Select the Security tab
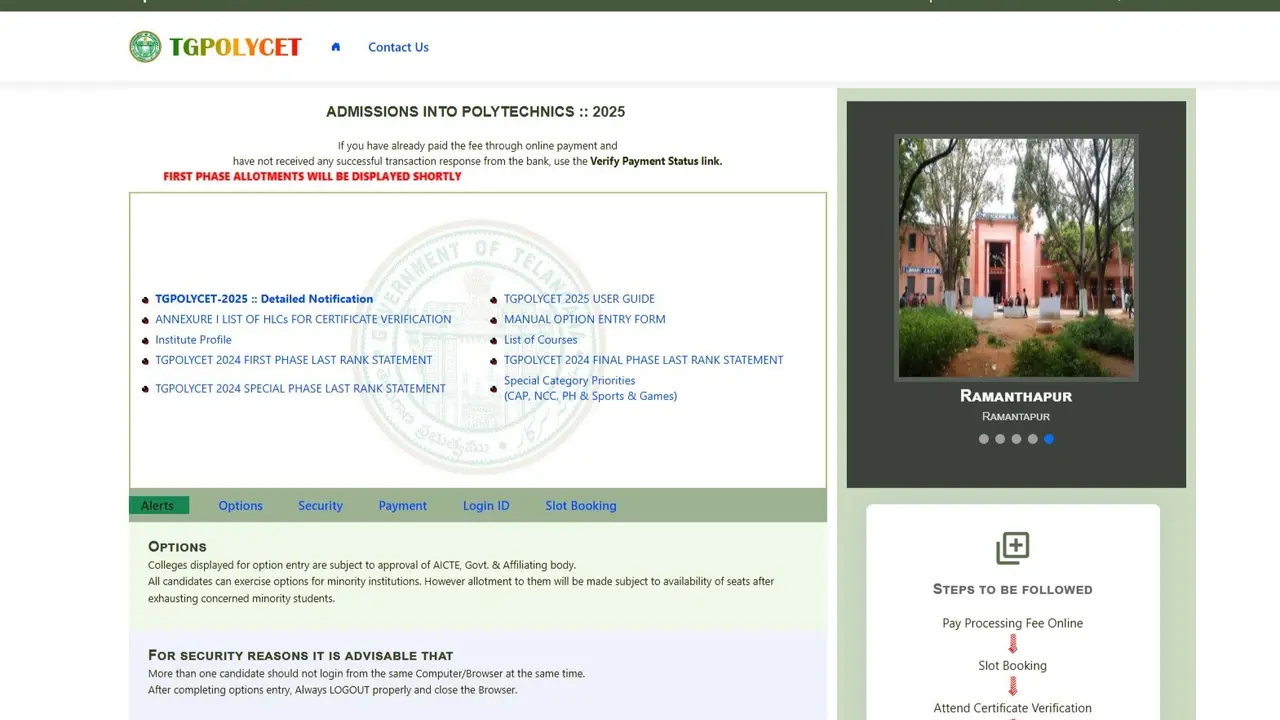 point(320,505)
